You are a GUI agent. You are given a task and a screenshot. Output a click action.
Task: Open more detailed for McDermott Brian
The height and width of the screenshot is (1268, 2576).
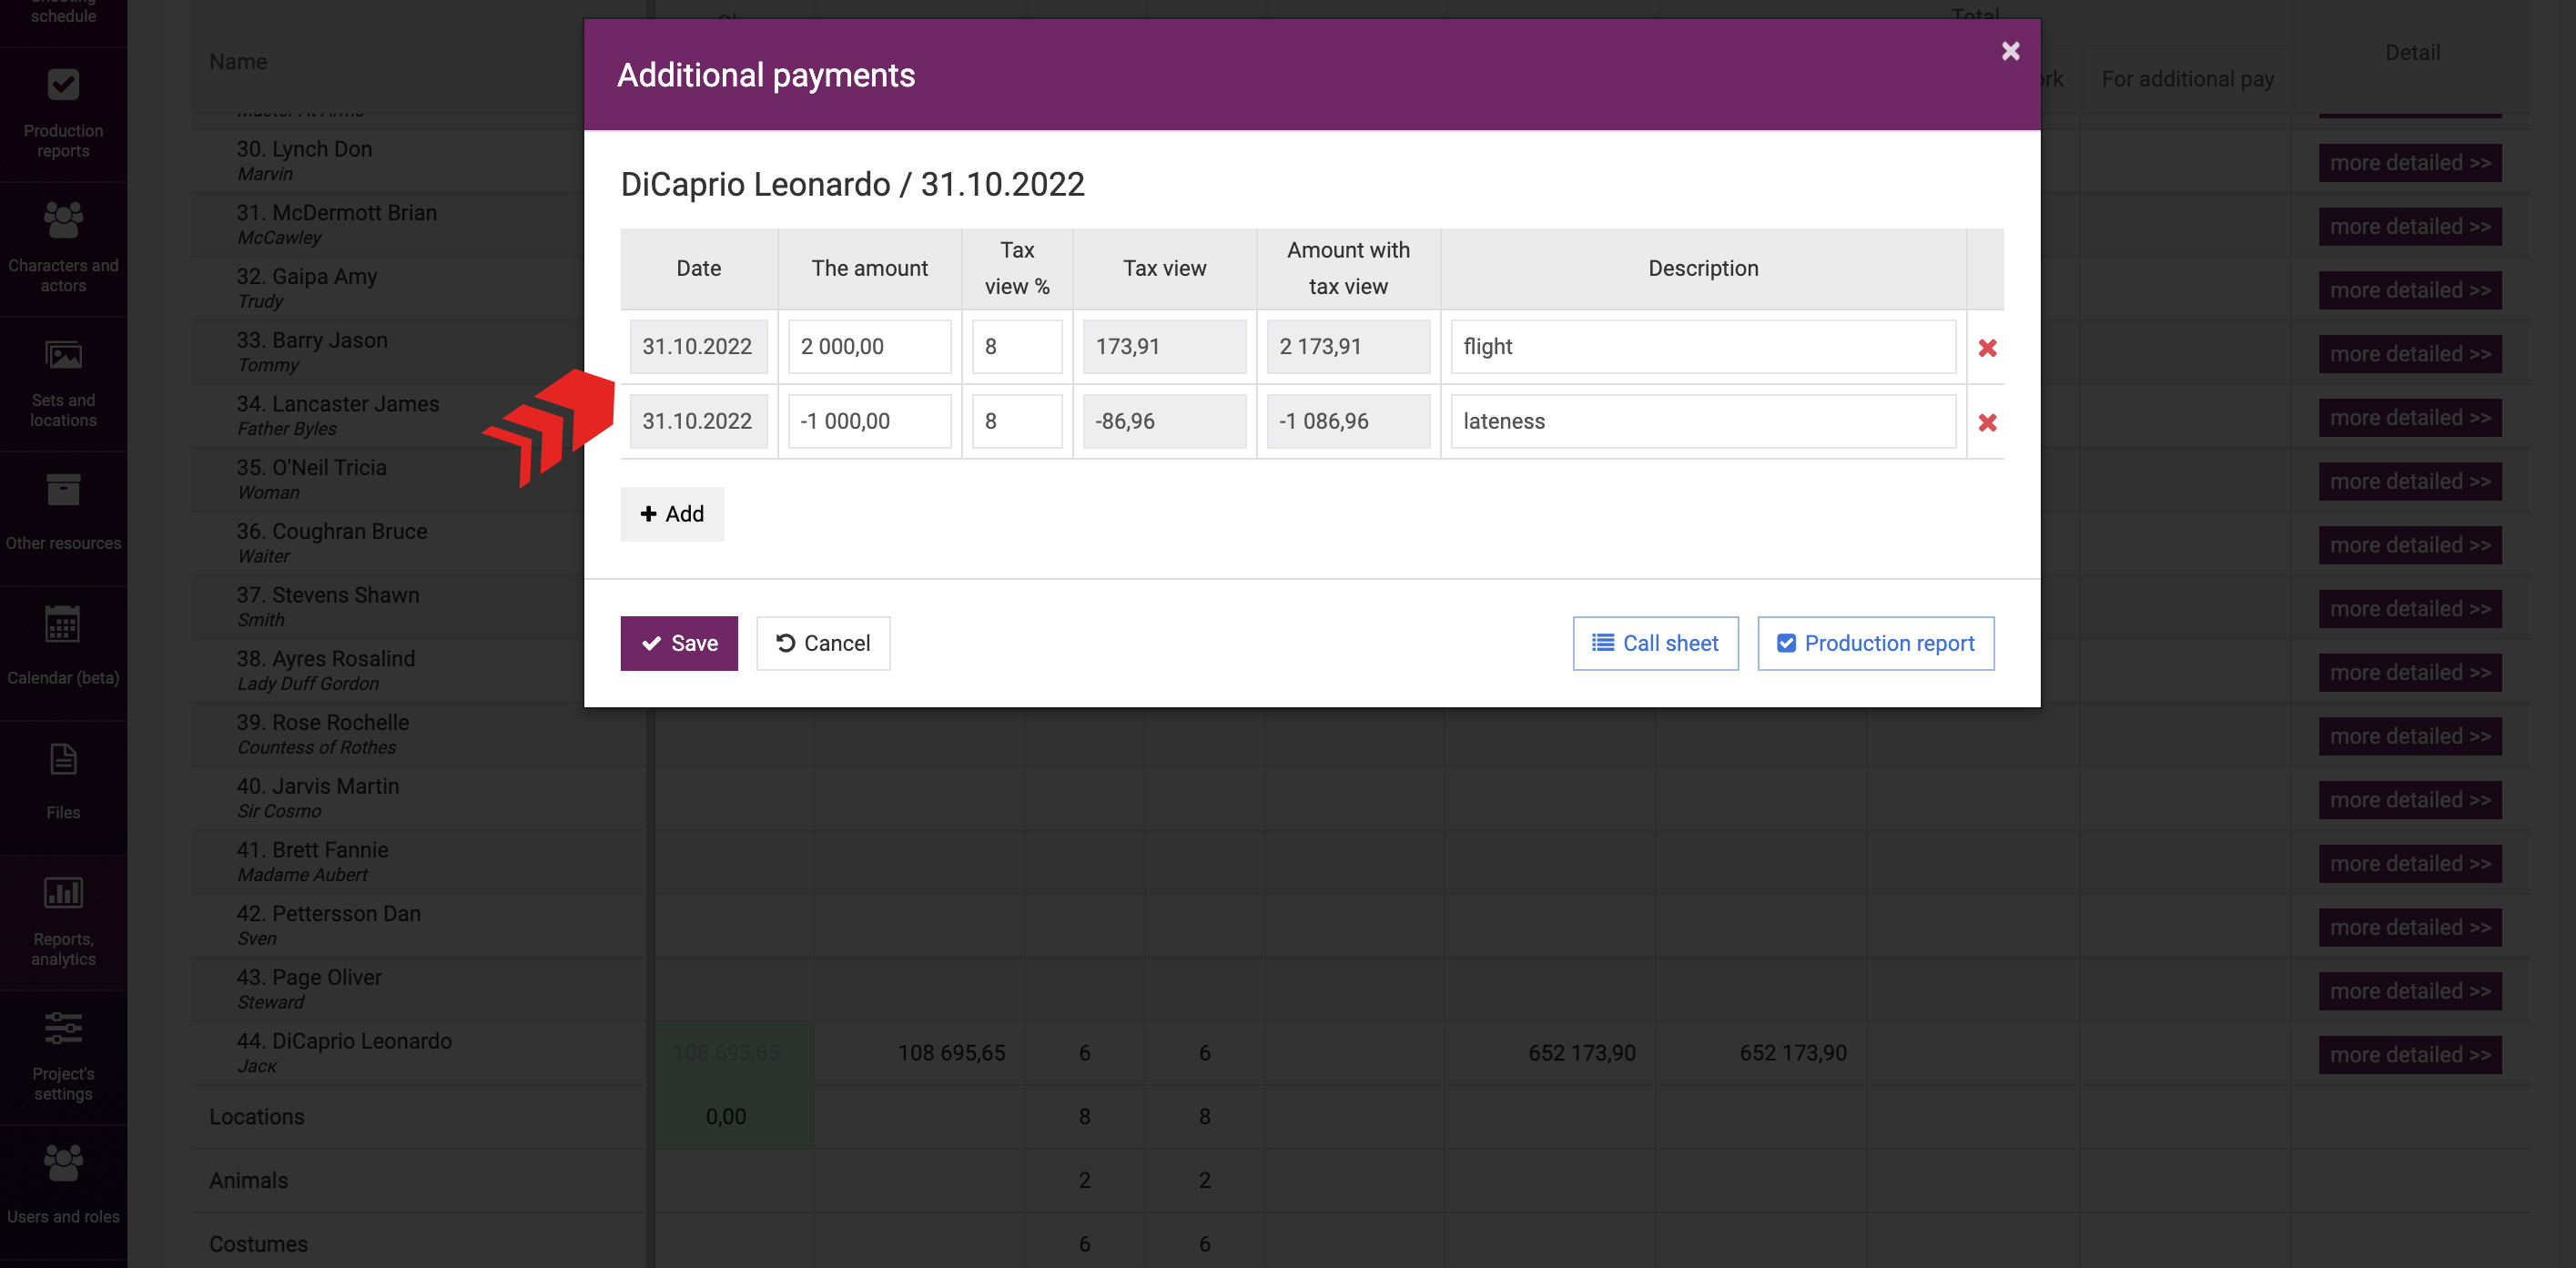click(2410, 227)
